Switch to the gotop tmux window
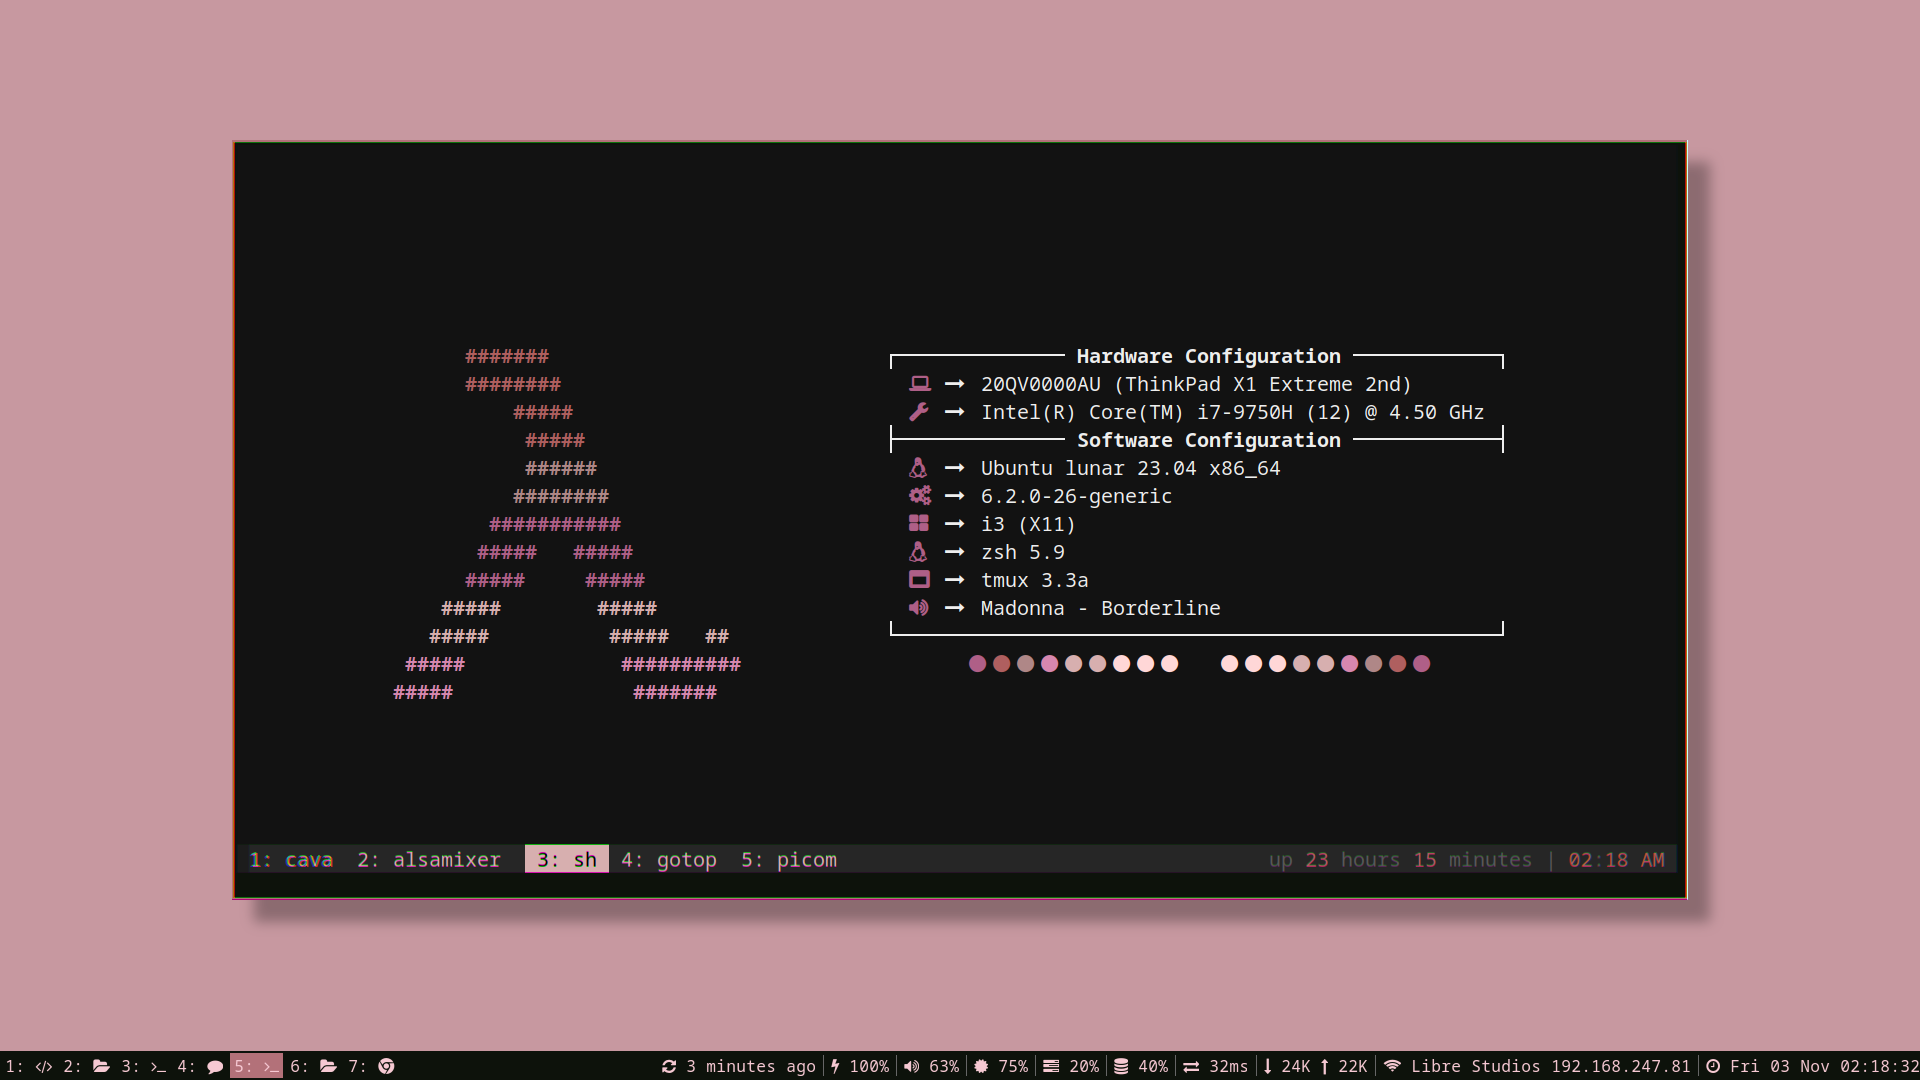The width and height of the screenshot is (1920, 1080). [669, 859]
